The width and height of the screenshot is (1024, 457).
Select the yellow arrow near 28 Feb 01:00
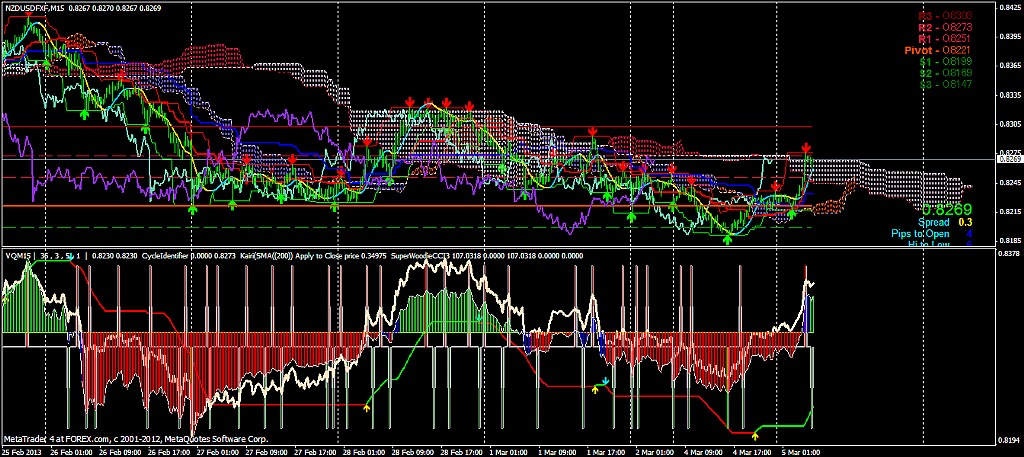(x=366, y=406)
